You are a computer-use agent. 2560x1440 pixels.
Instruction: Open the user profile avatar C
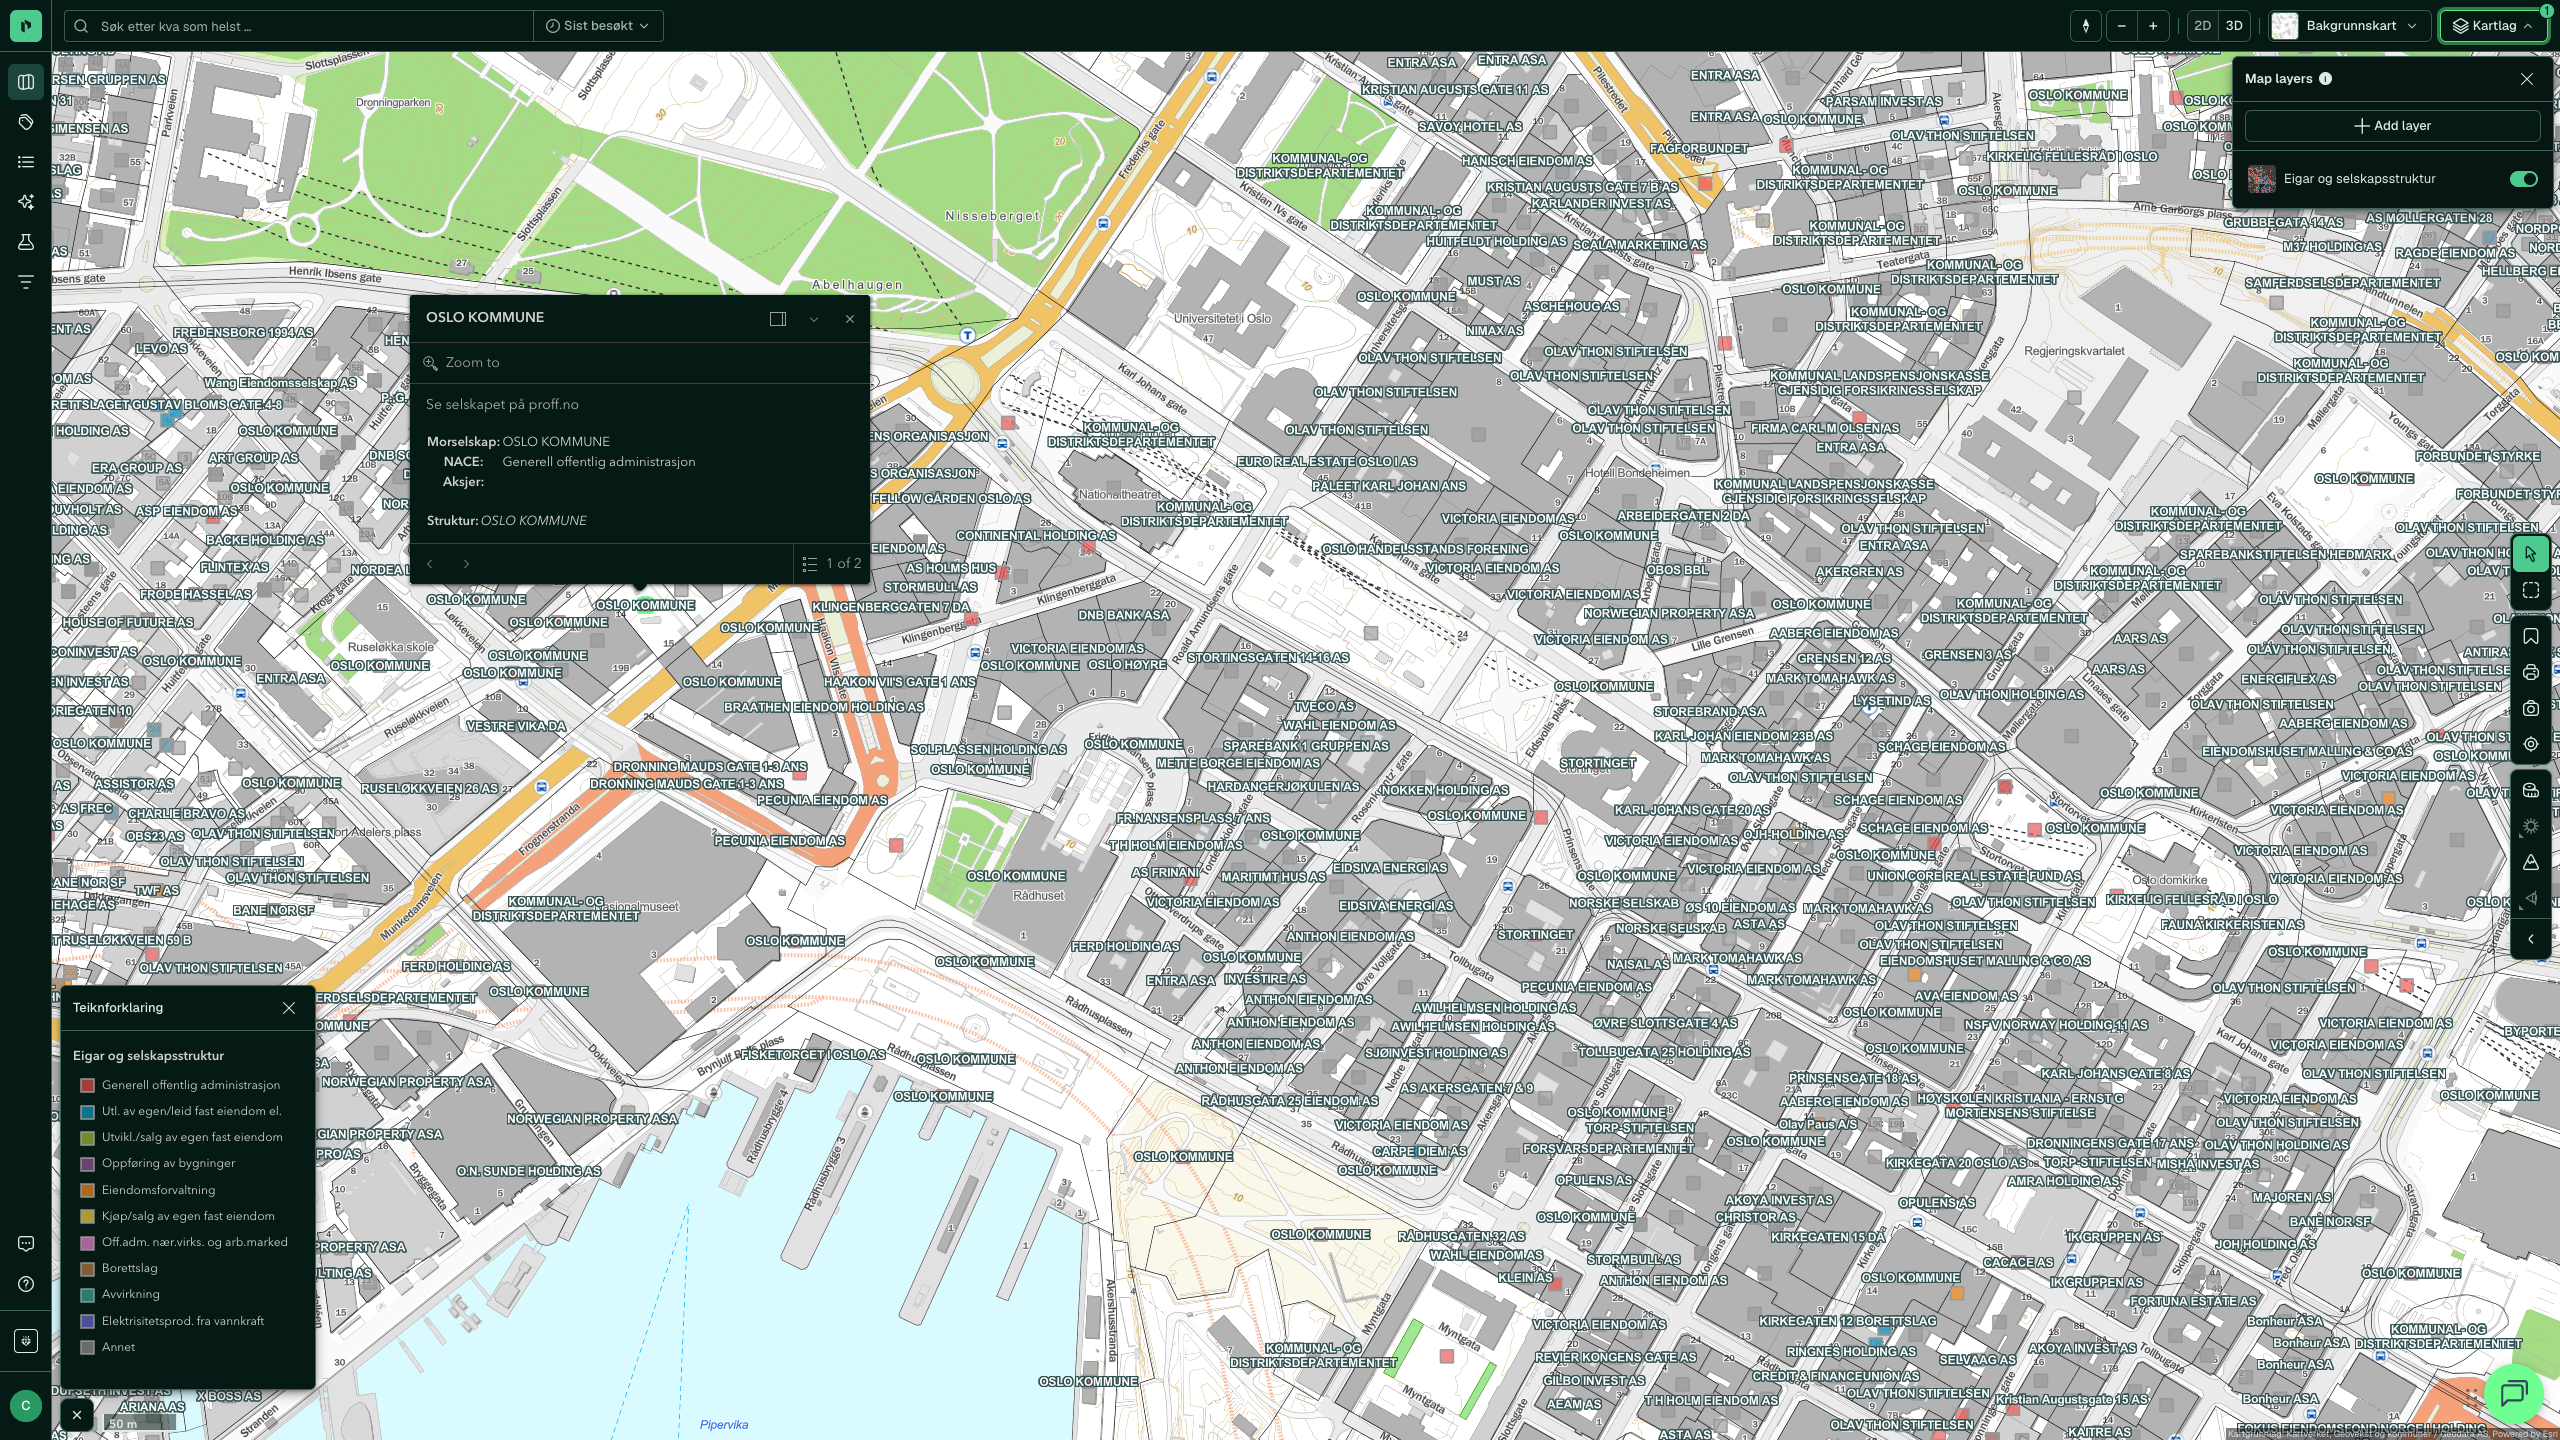click(26, 1406)
